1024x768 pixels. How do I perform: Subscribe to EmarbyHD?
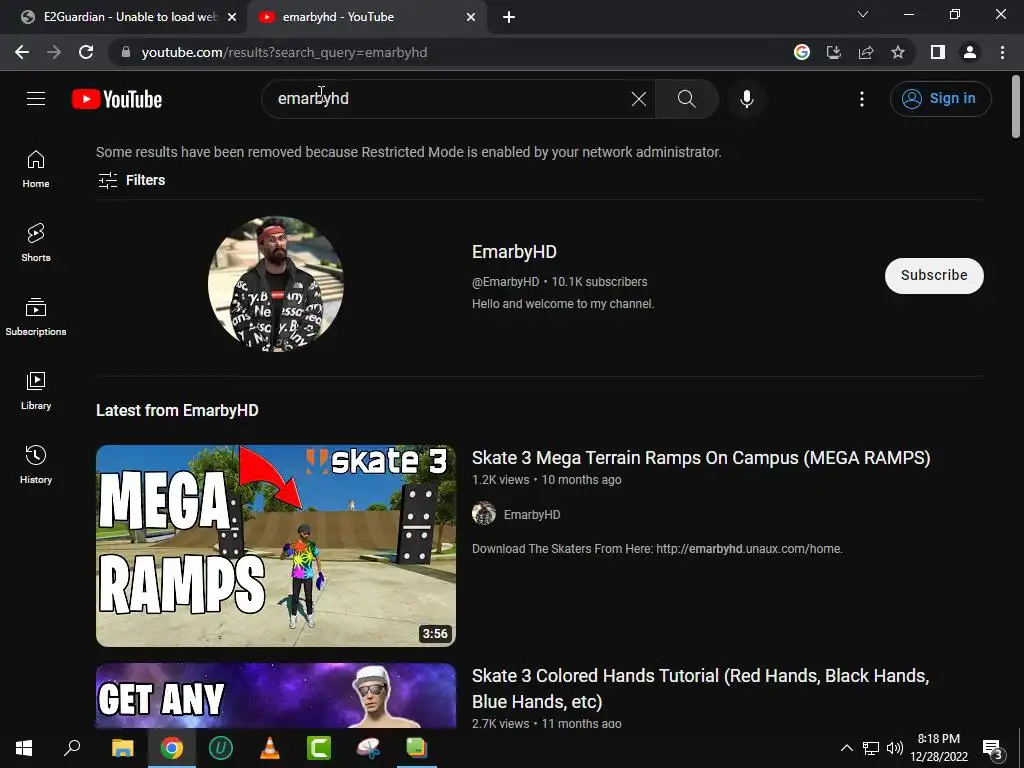[934, 276]
